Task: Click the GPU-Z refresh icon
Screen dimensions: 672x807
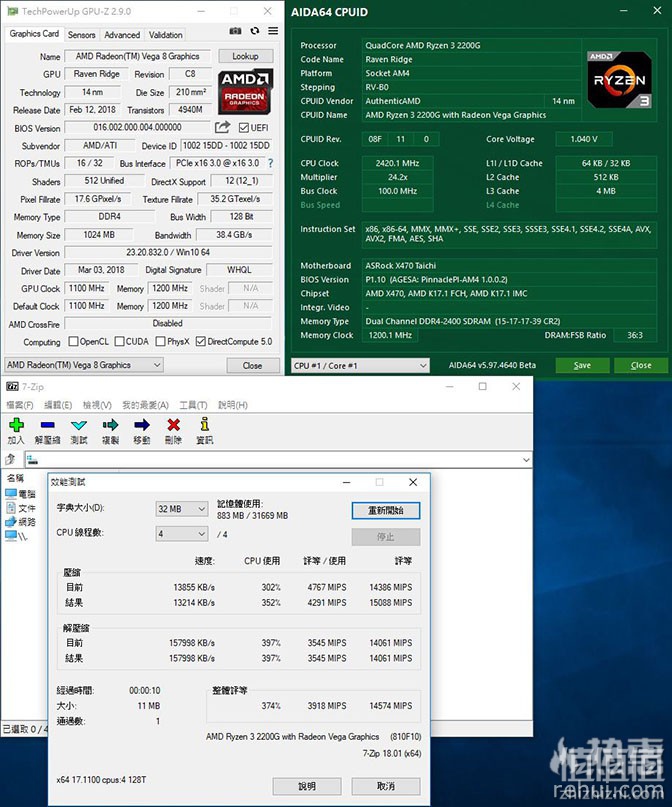Action: point(255,31)
